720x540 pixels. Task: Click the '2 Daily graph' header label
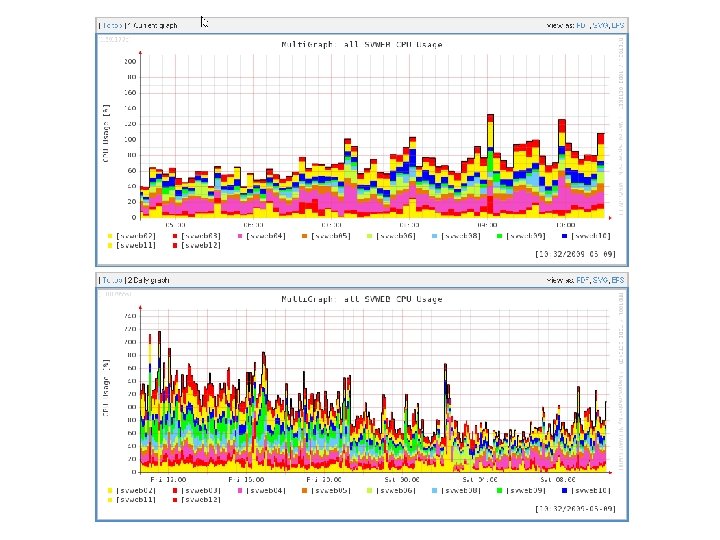pos(149,280)
